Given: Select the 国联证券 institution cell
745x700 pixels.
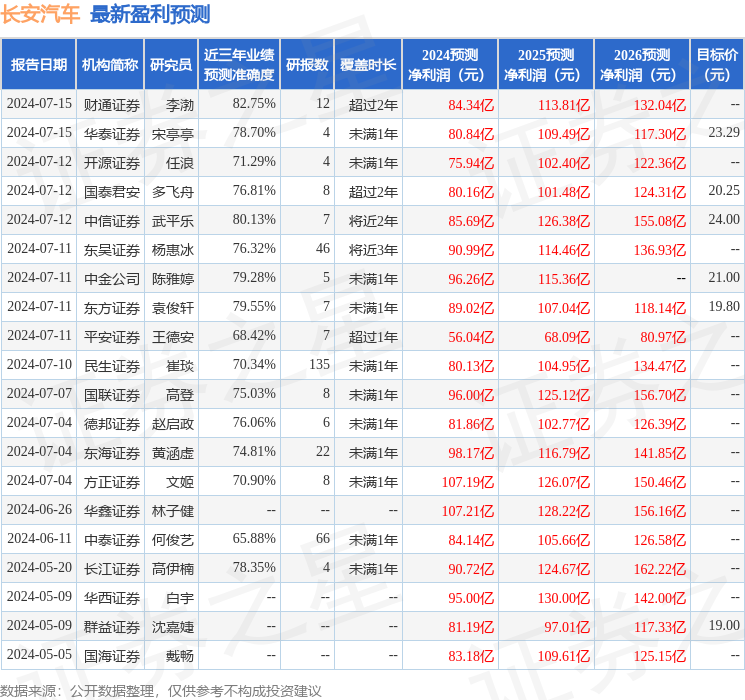Looking at the screenshot, I should pos(112,395).
